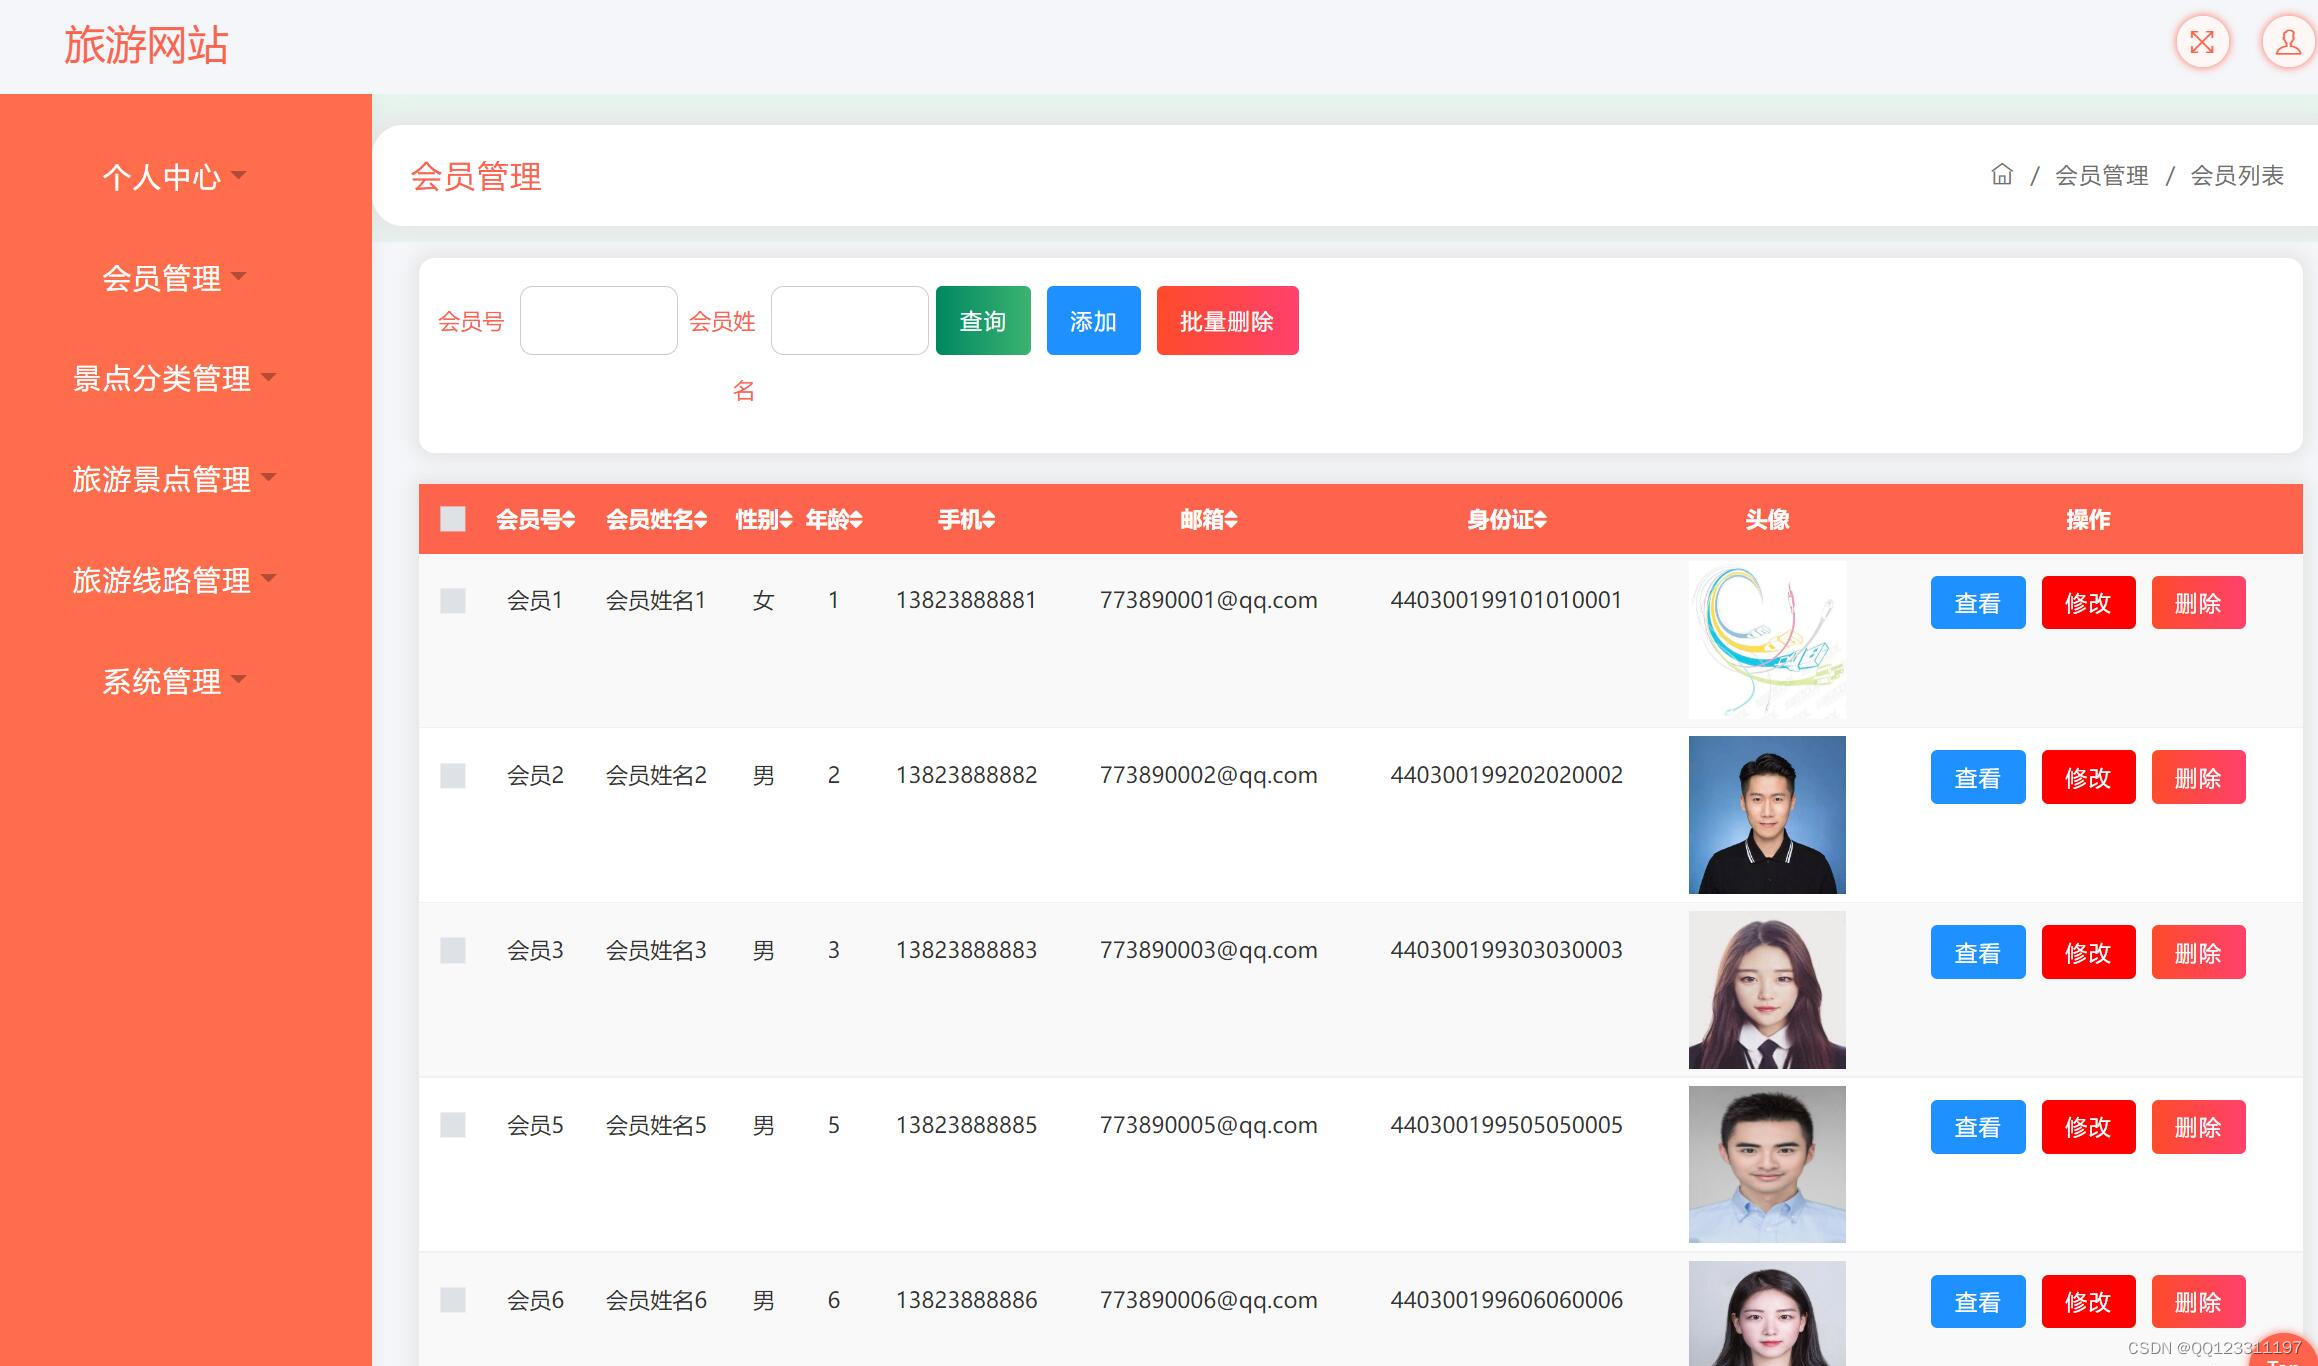View details of 会员6 with 查看
This screenshot has width=2318, height=1366.
(1978, 1302)
